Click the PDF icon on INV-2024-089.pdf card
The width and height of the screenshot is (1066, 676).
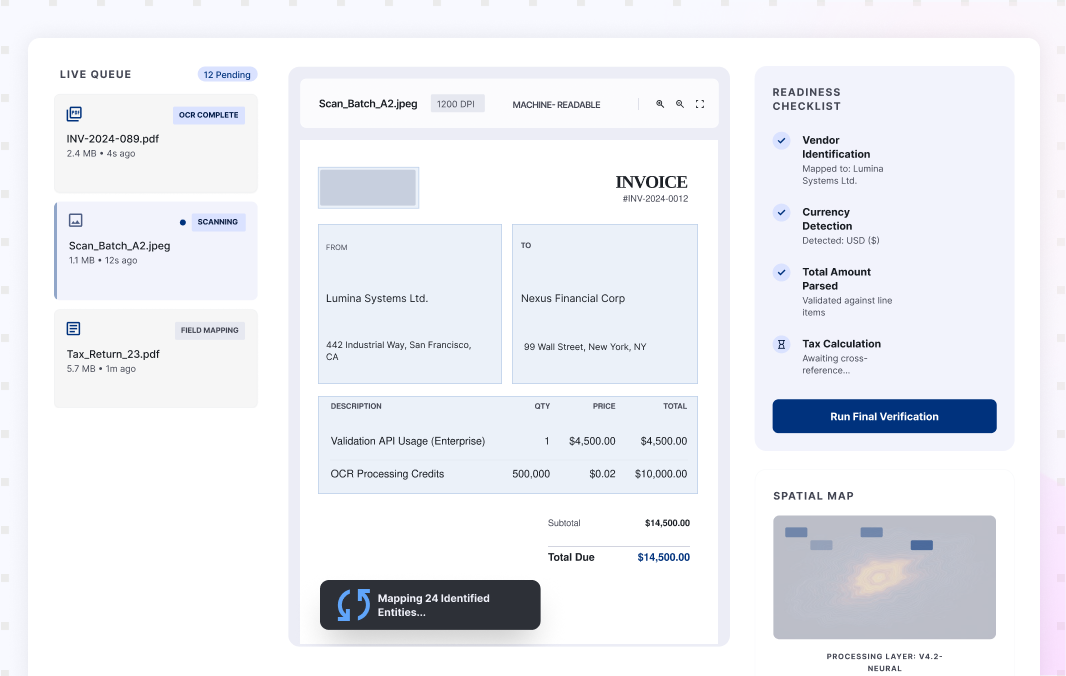[x=74, y=114]
